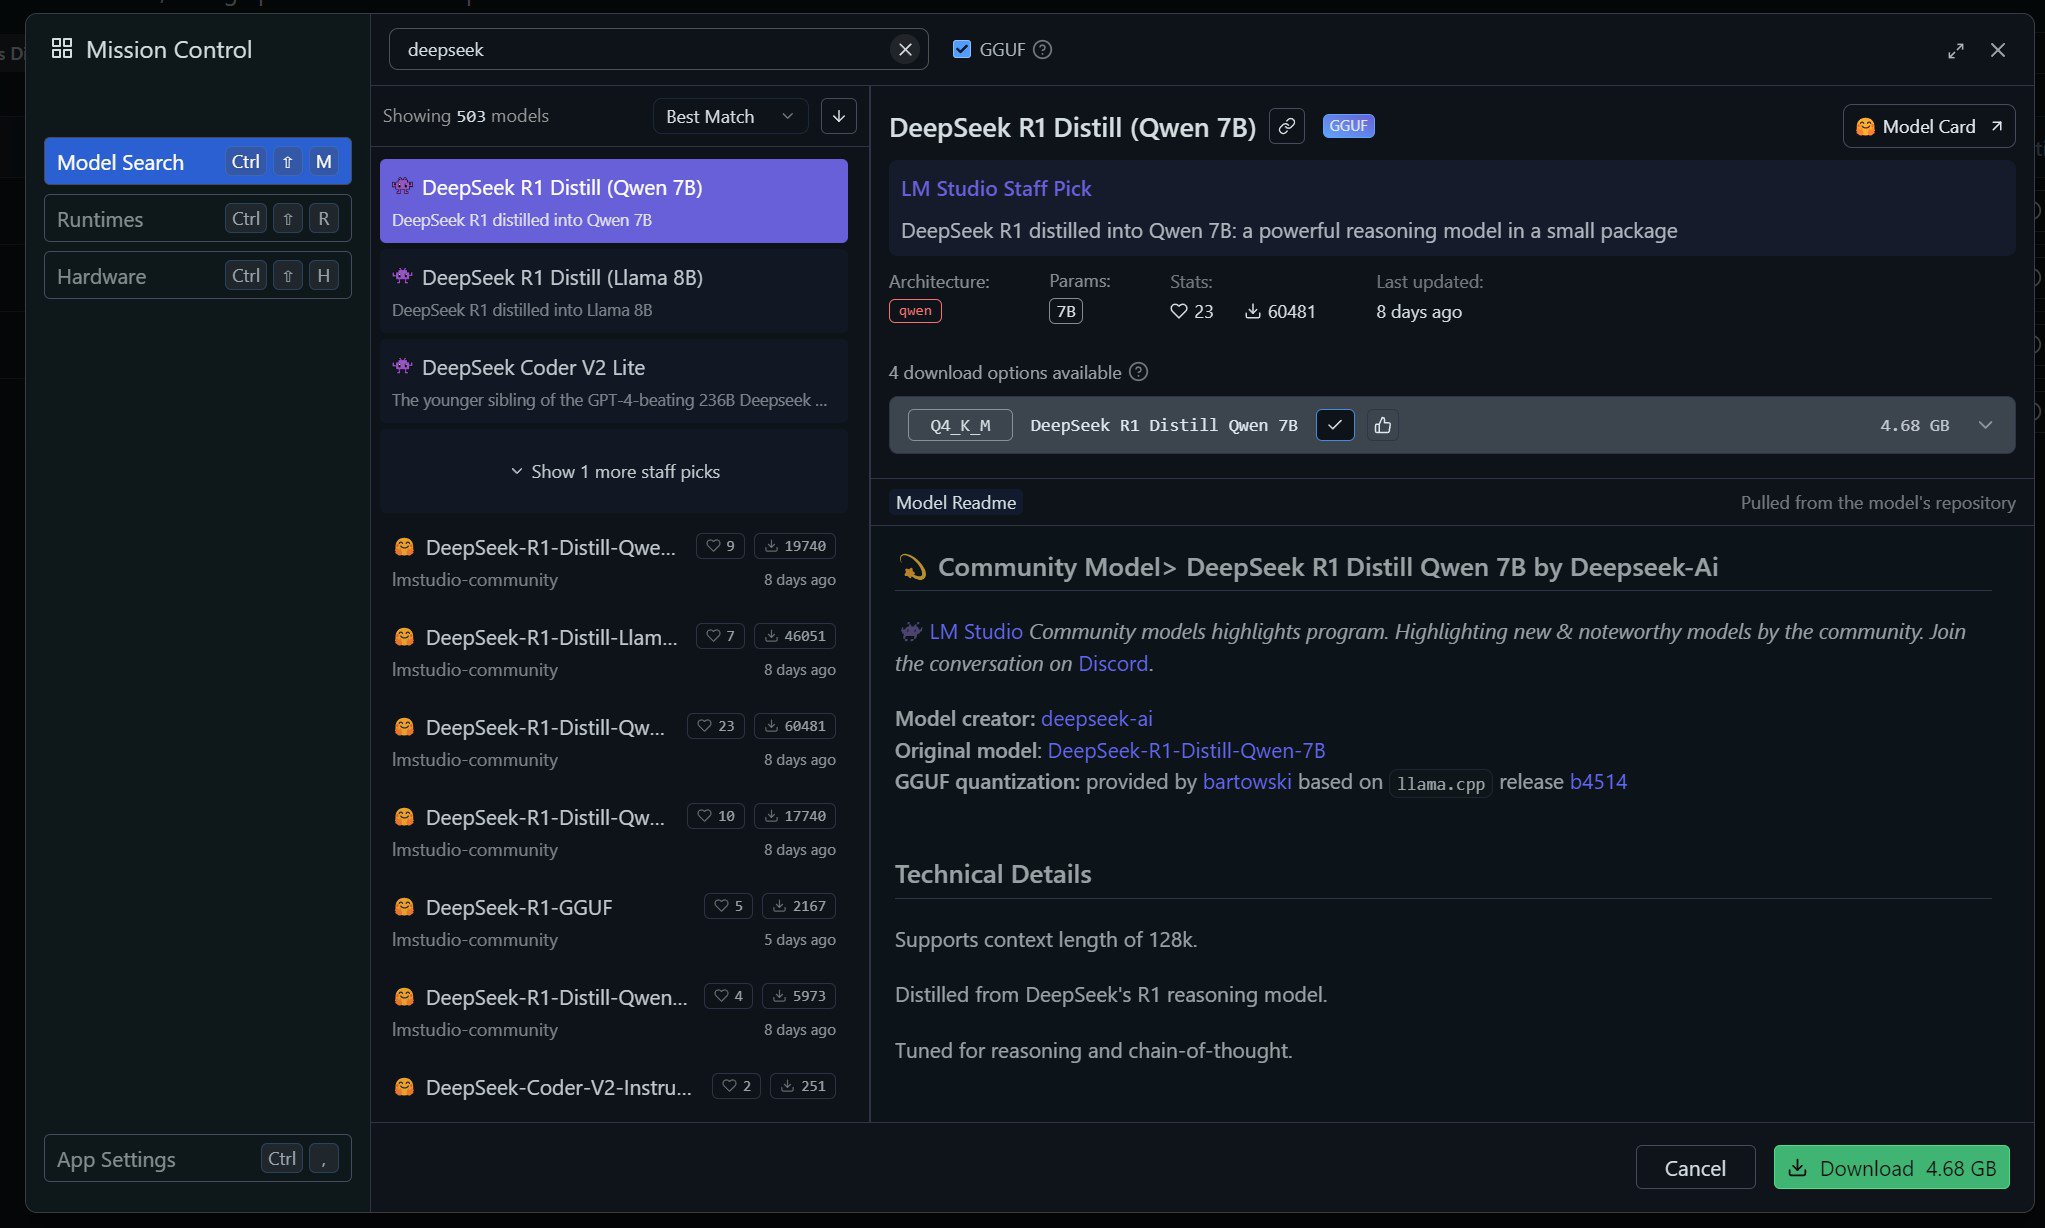This screenshot has height=1228, width=2045.
Task: Copy the model link icon next to the title
Action: [1286, 126]
